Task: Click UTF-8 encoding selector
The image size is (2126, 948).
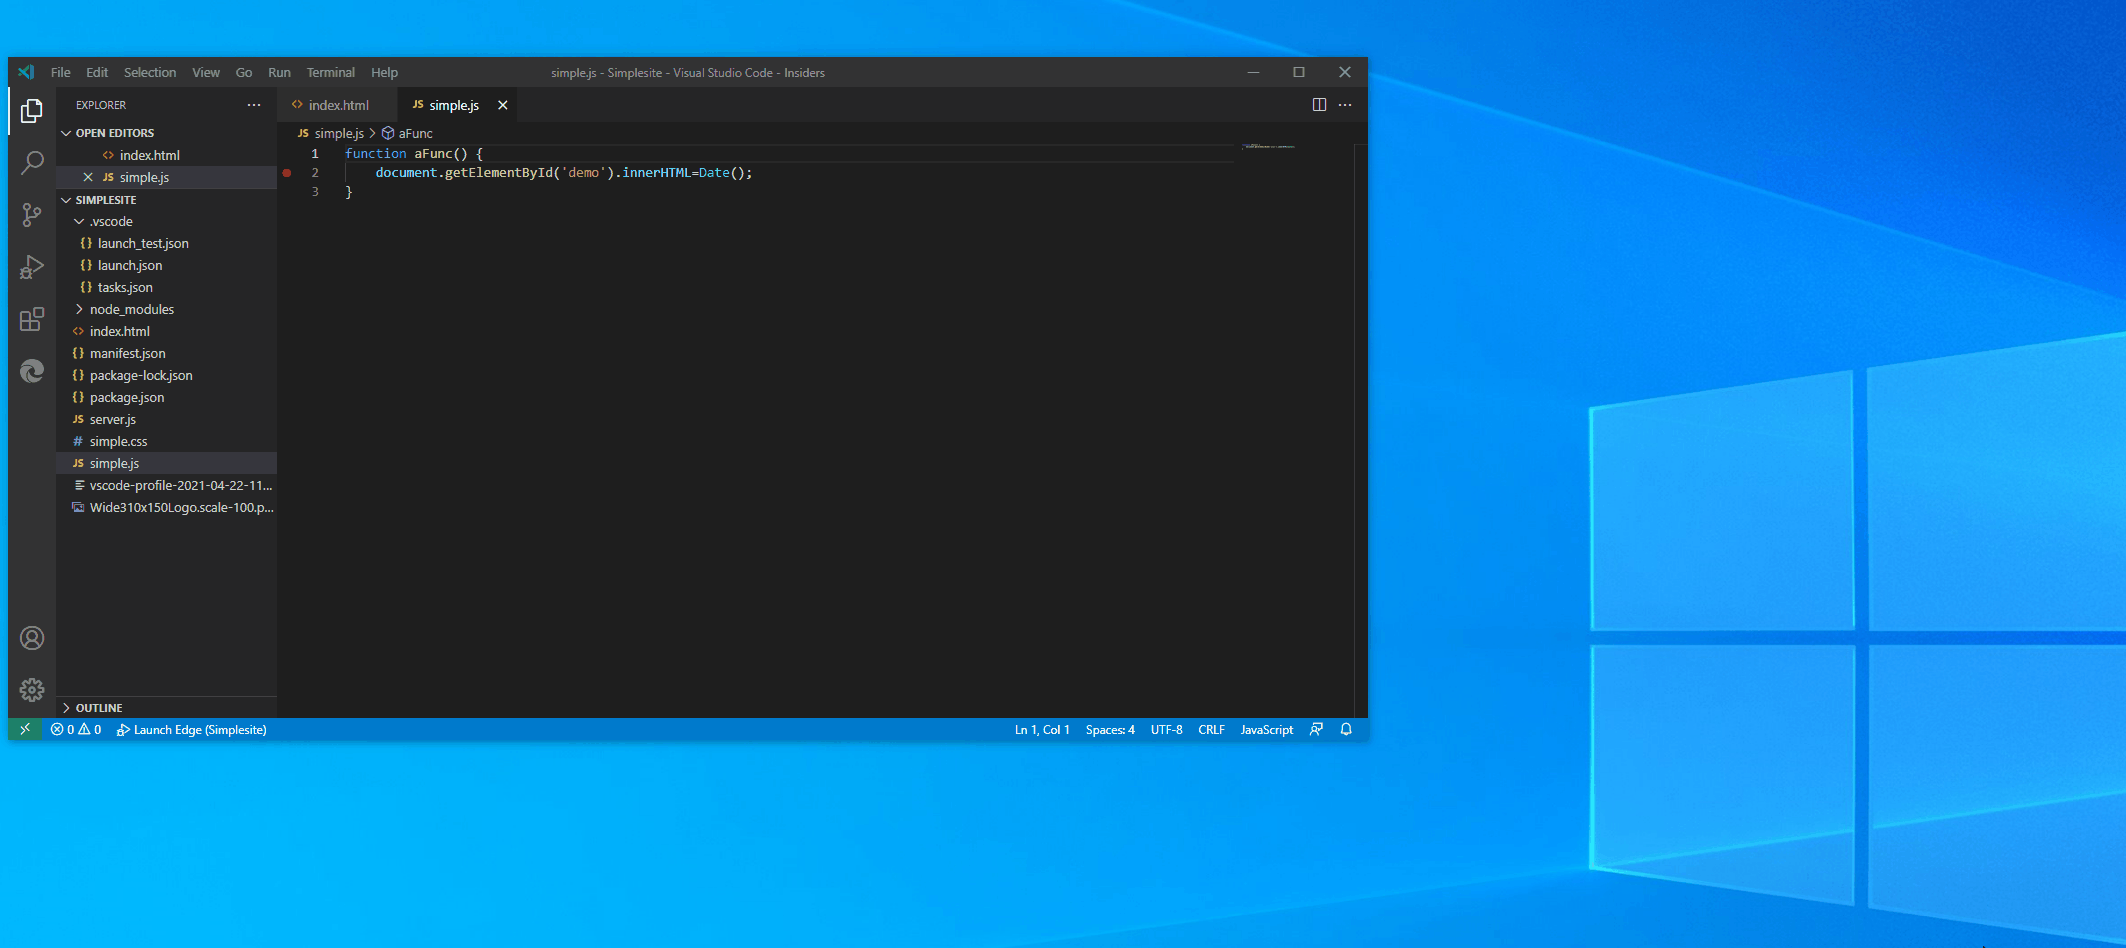Action: [1166, 730]
